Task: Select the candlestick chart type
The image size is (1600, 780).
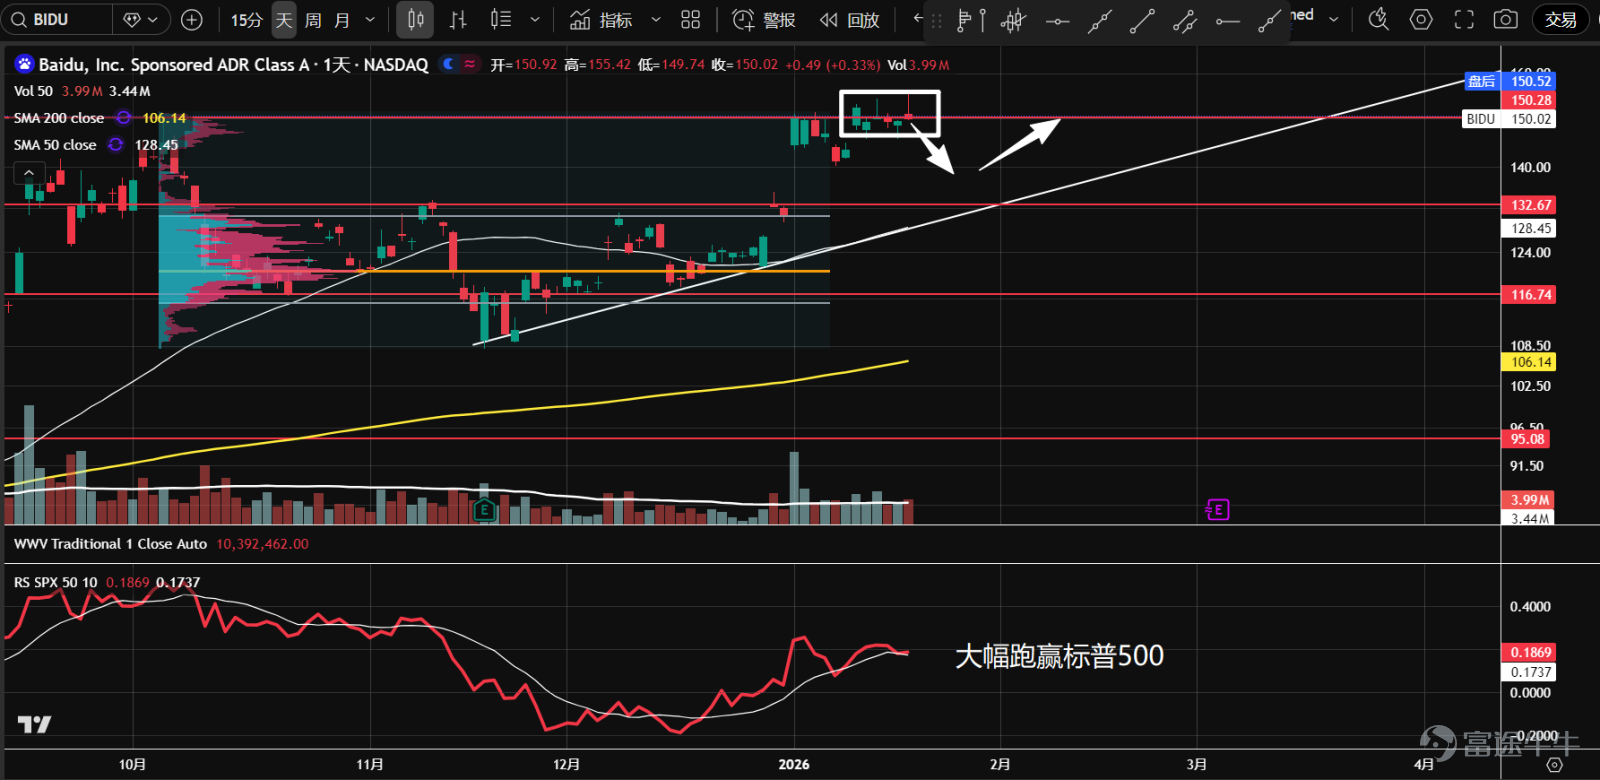Action: point(416,19)
